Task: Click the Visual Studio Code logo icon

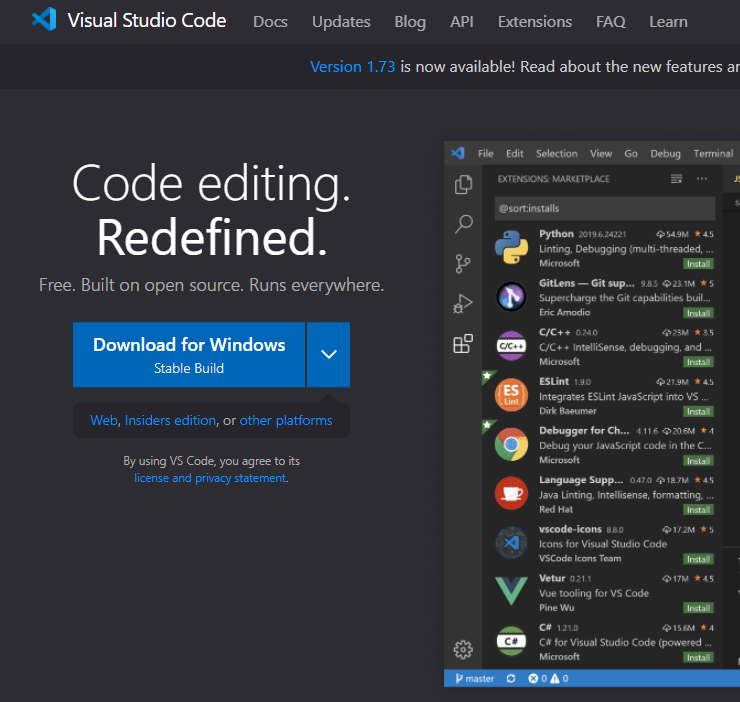Action: 44,20
